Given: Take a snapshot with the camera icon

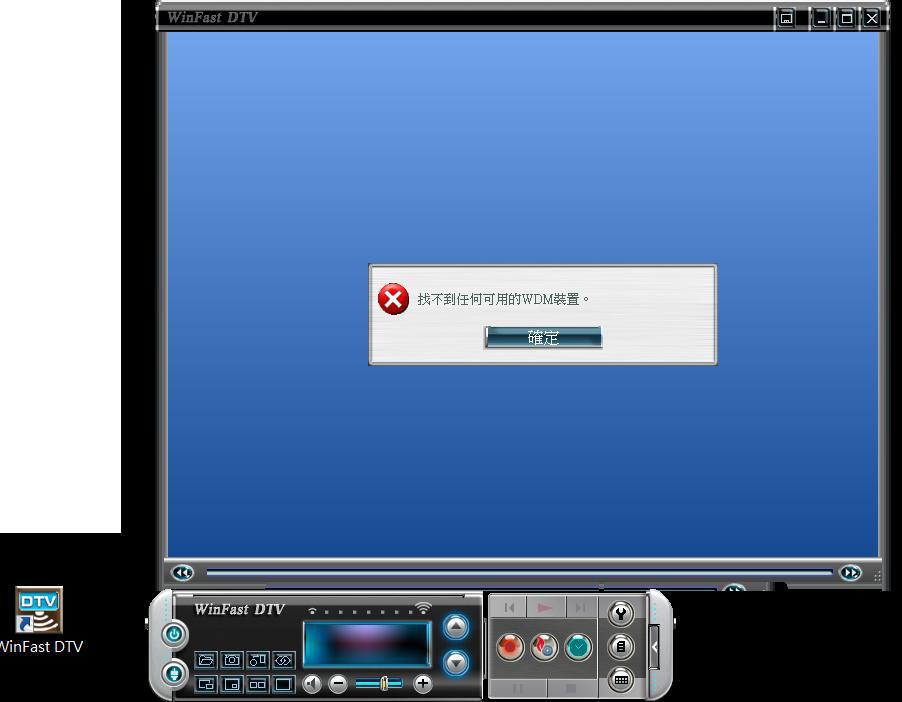Looking at the screenshot, I should [231, 659].
